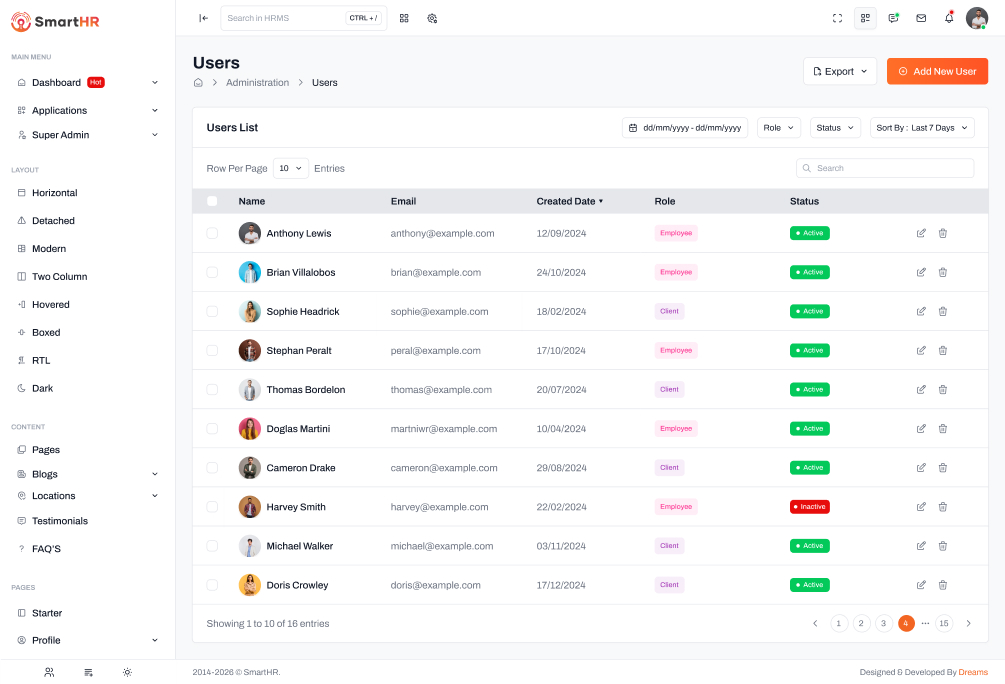Open the mail envelope icon
Image resolution: width=1005 pixels, height=684 pixels.
921,18
